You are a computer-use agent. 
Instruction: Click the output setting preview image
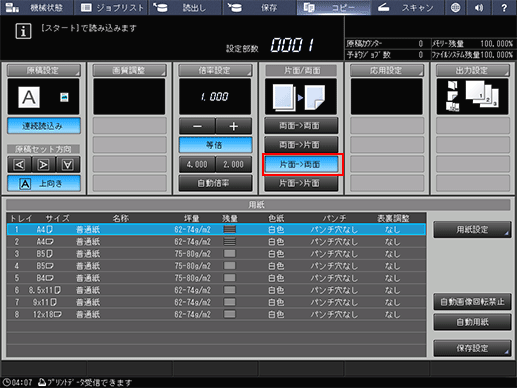tap(472, 97)
